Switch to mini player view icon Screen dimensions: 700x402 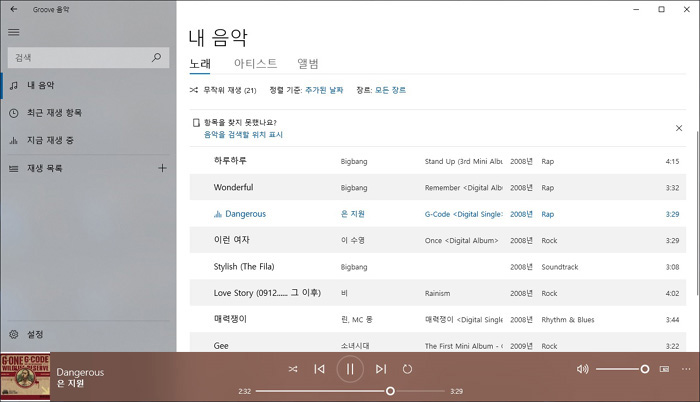click(x=664, y=369)
